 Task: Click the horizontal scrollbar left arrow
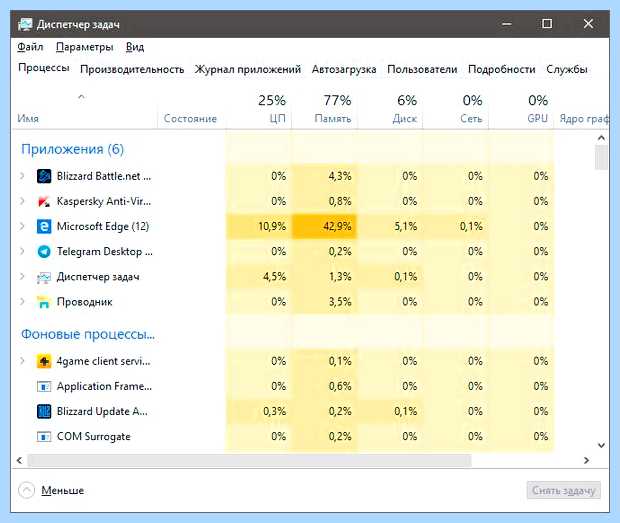[x=19, y=461]
